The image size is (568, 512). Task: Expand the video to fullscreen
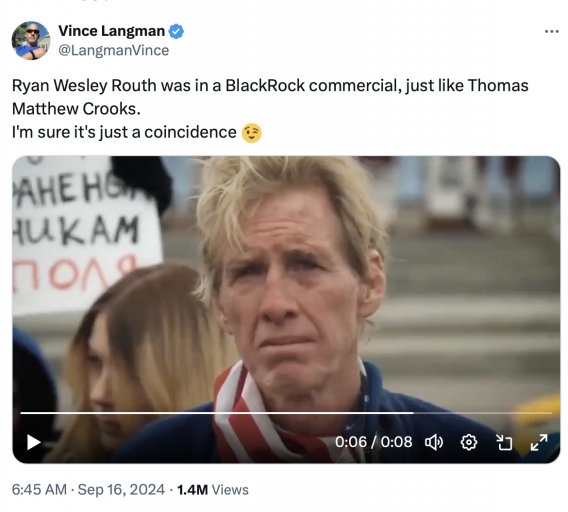tap(539, 442)
